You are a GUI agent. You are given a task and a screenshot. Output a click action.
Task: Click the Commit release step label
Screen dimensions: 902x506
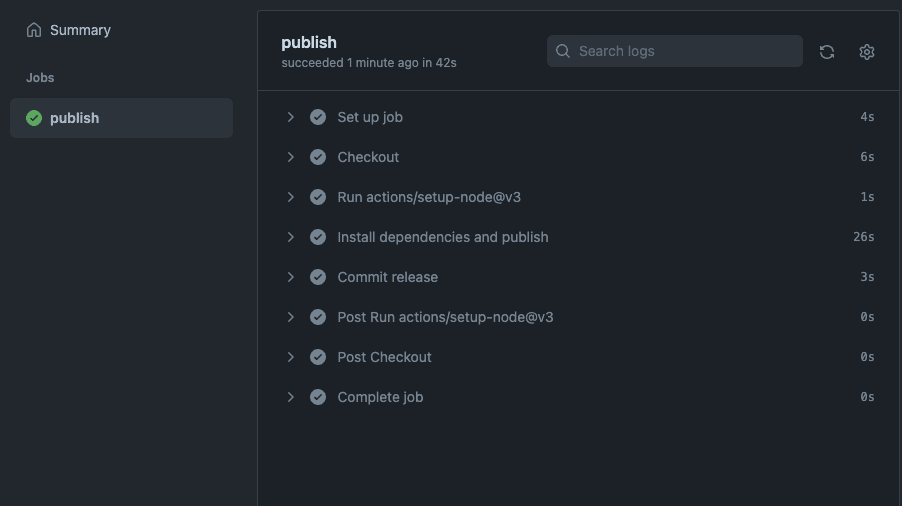click(387, 277)
